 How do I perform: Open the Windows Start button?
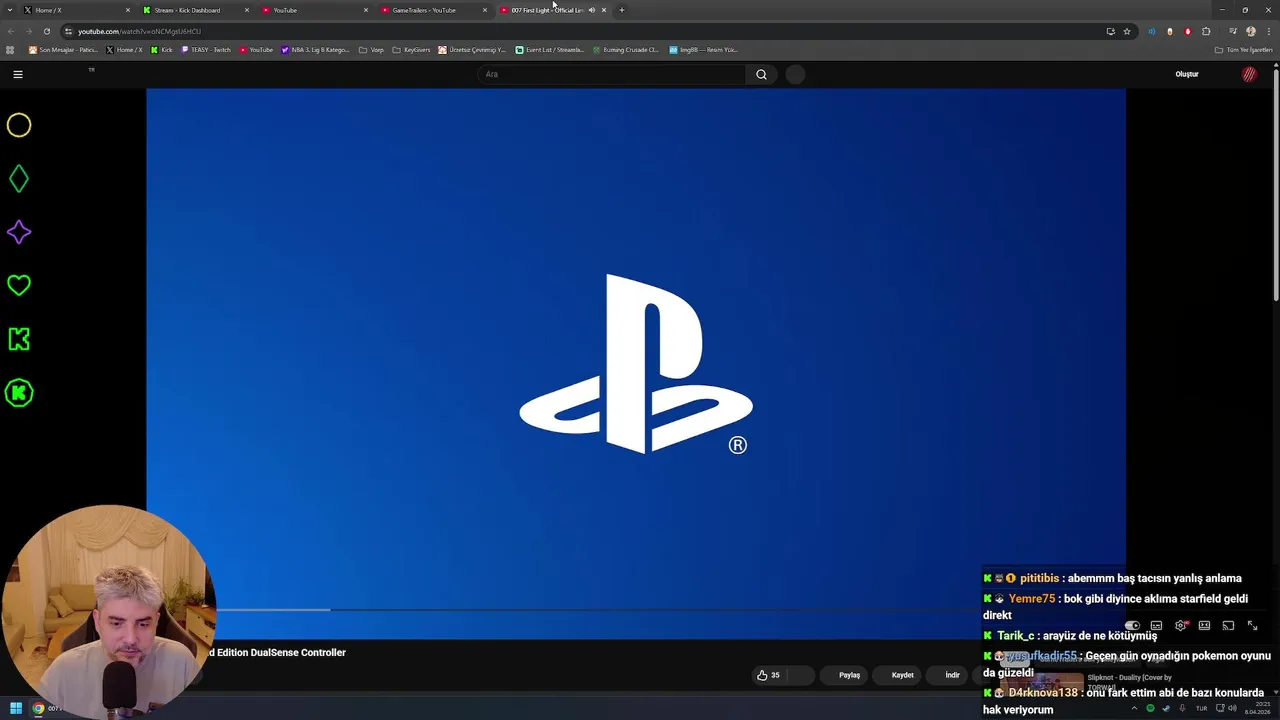click(x=15, y=708)
